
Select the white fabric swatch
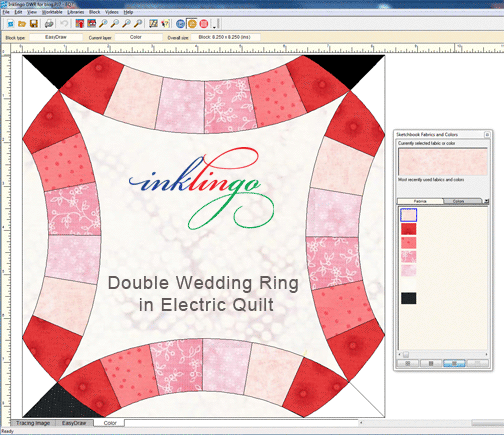tap(409, 284)
